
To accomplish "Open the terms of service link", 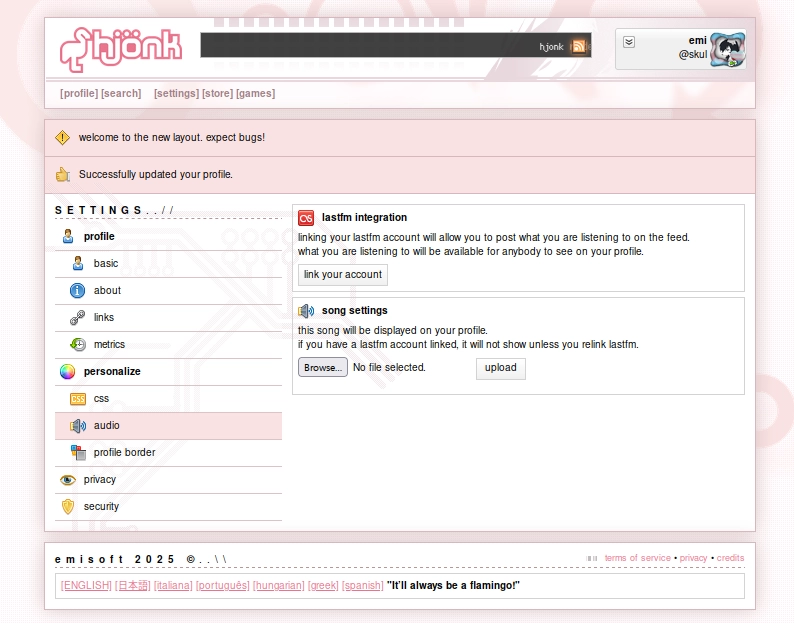I will click(638, 558).
